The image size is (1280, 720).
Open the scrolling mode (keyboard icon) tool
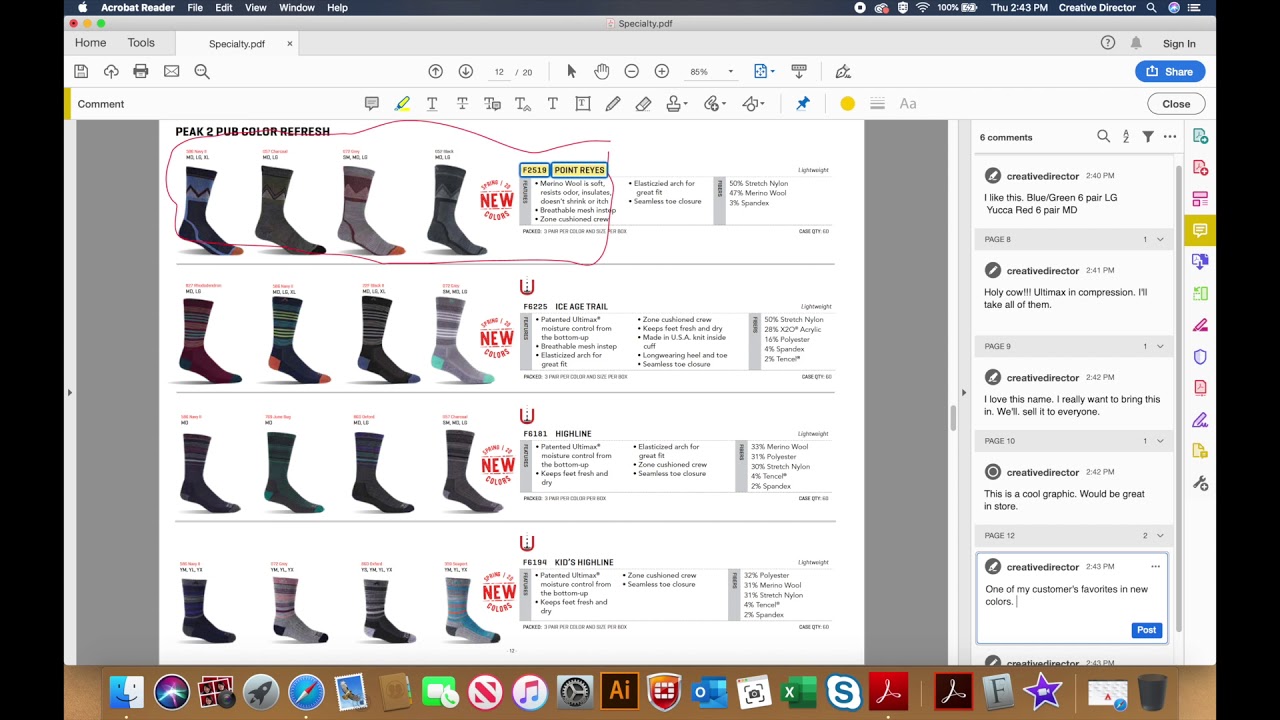pos(799,71)
